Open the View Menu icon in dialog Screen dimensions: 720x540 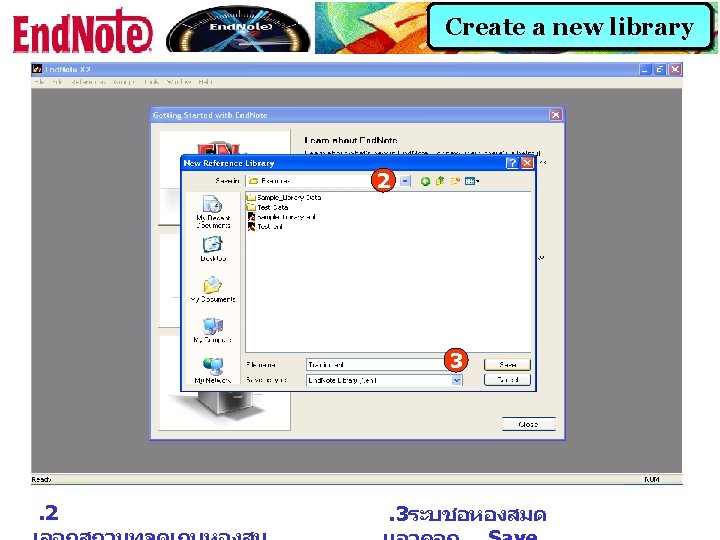point(472,181)
